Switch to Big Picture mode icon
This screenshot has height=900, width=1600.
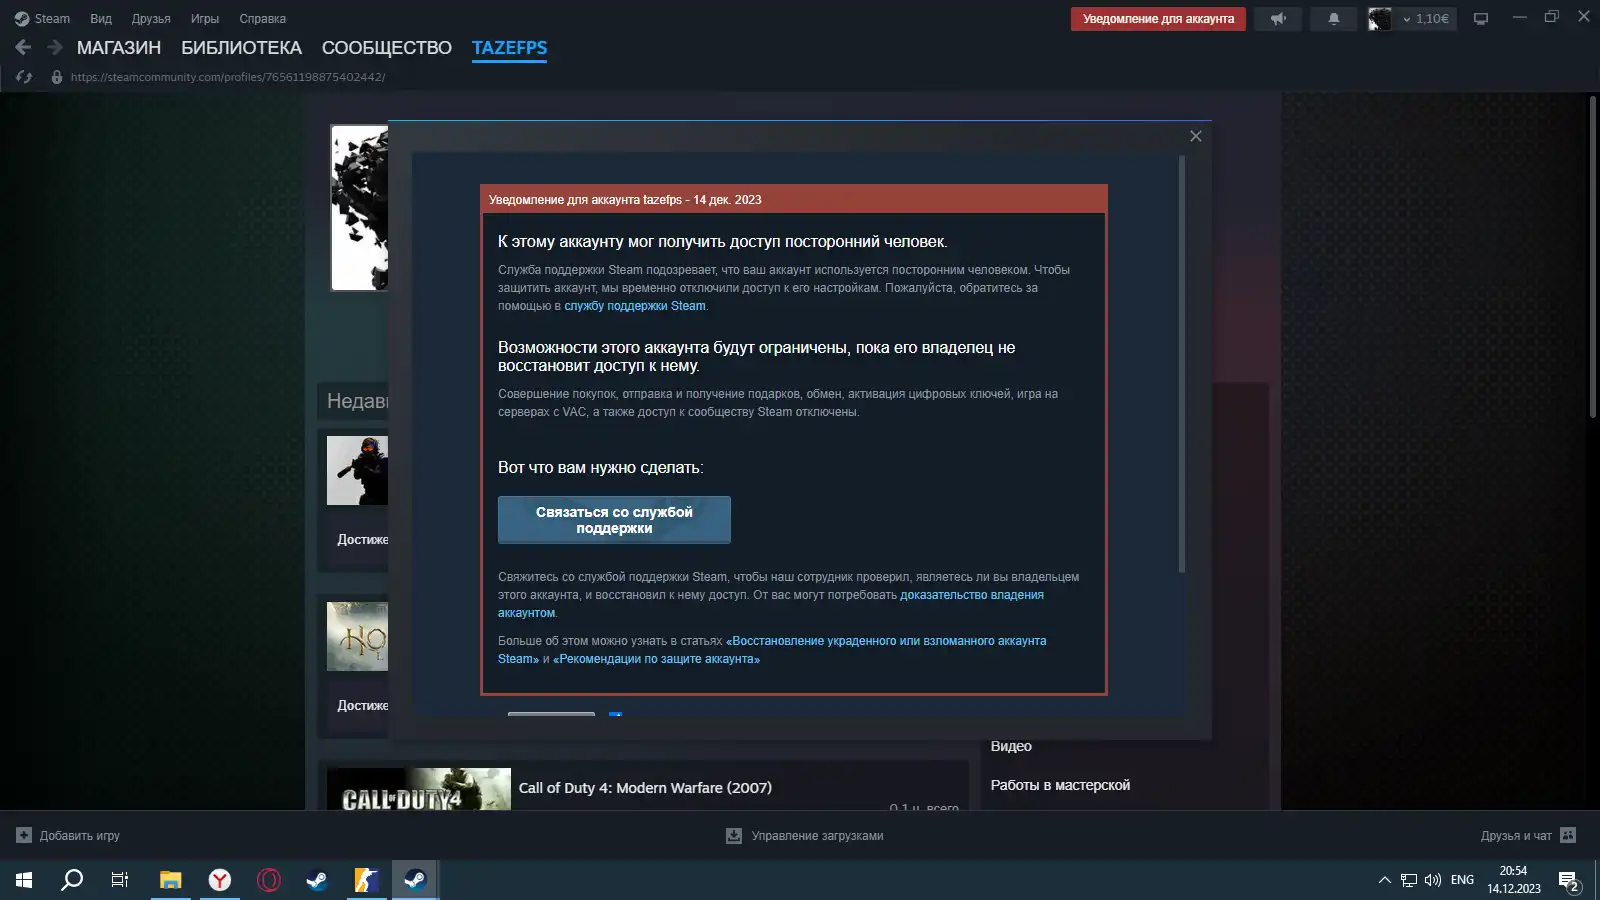[1481, 19]
